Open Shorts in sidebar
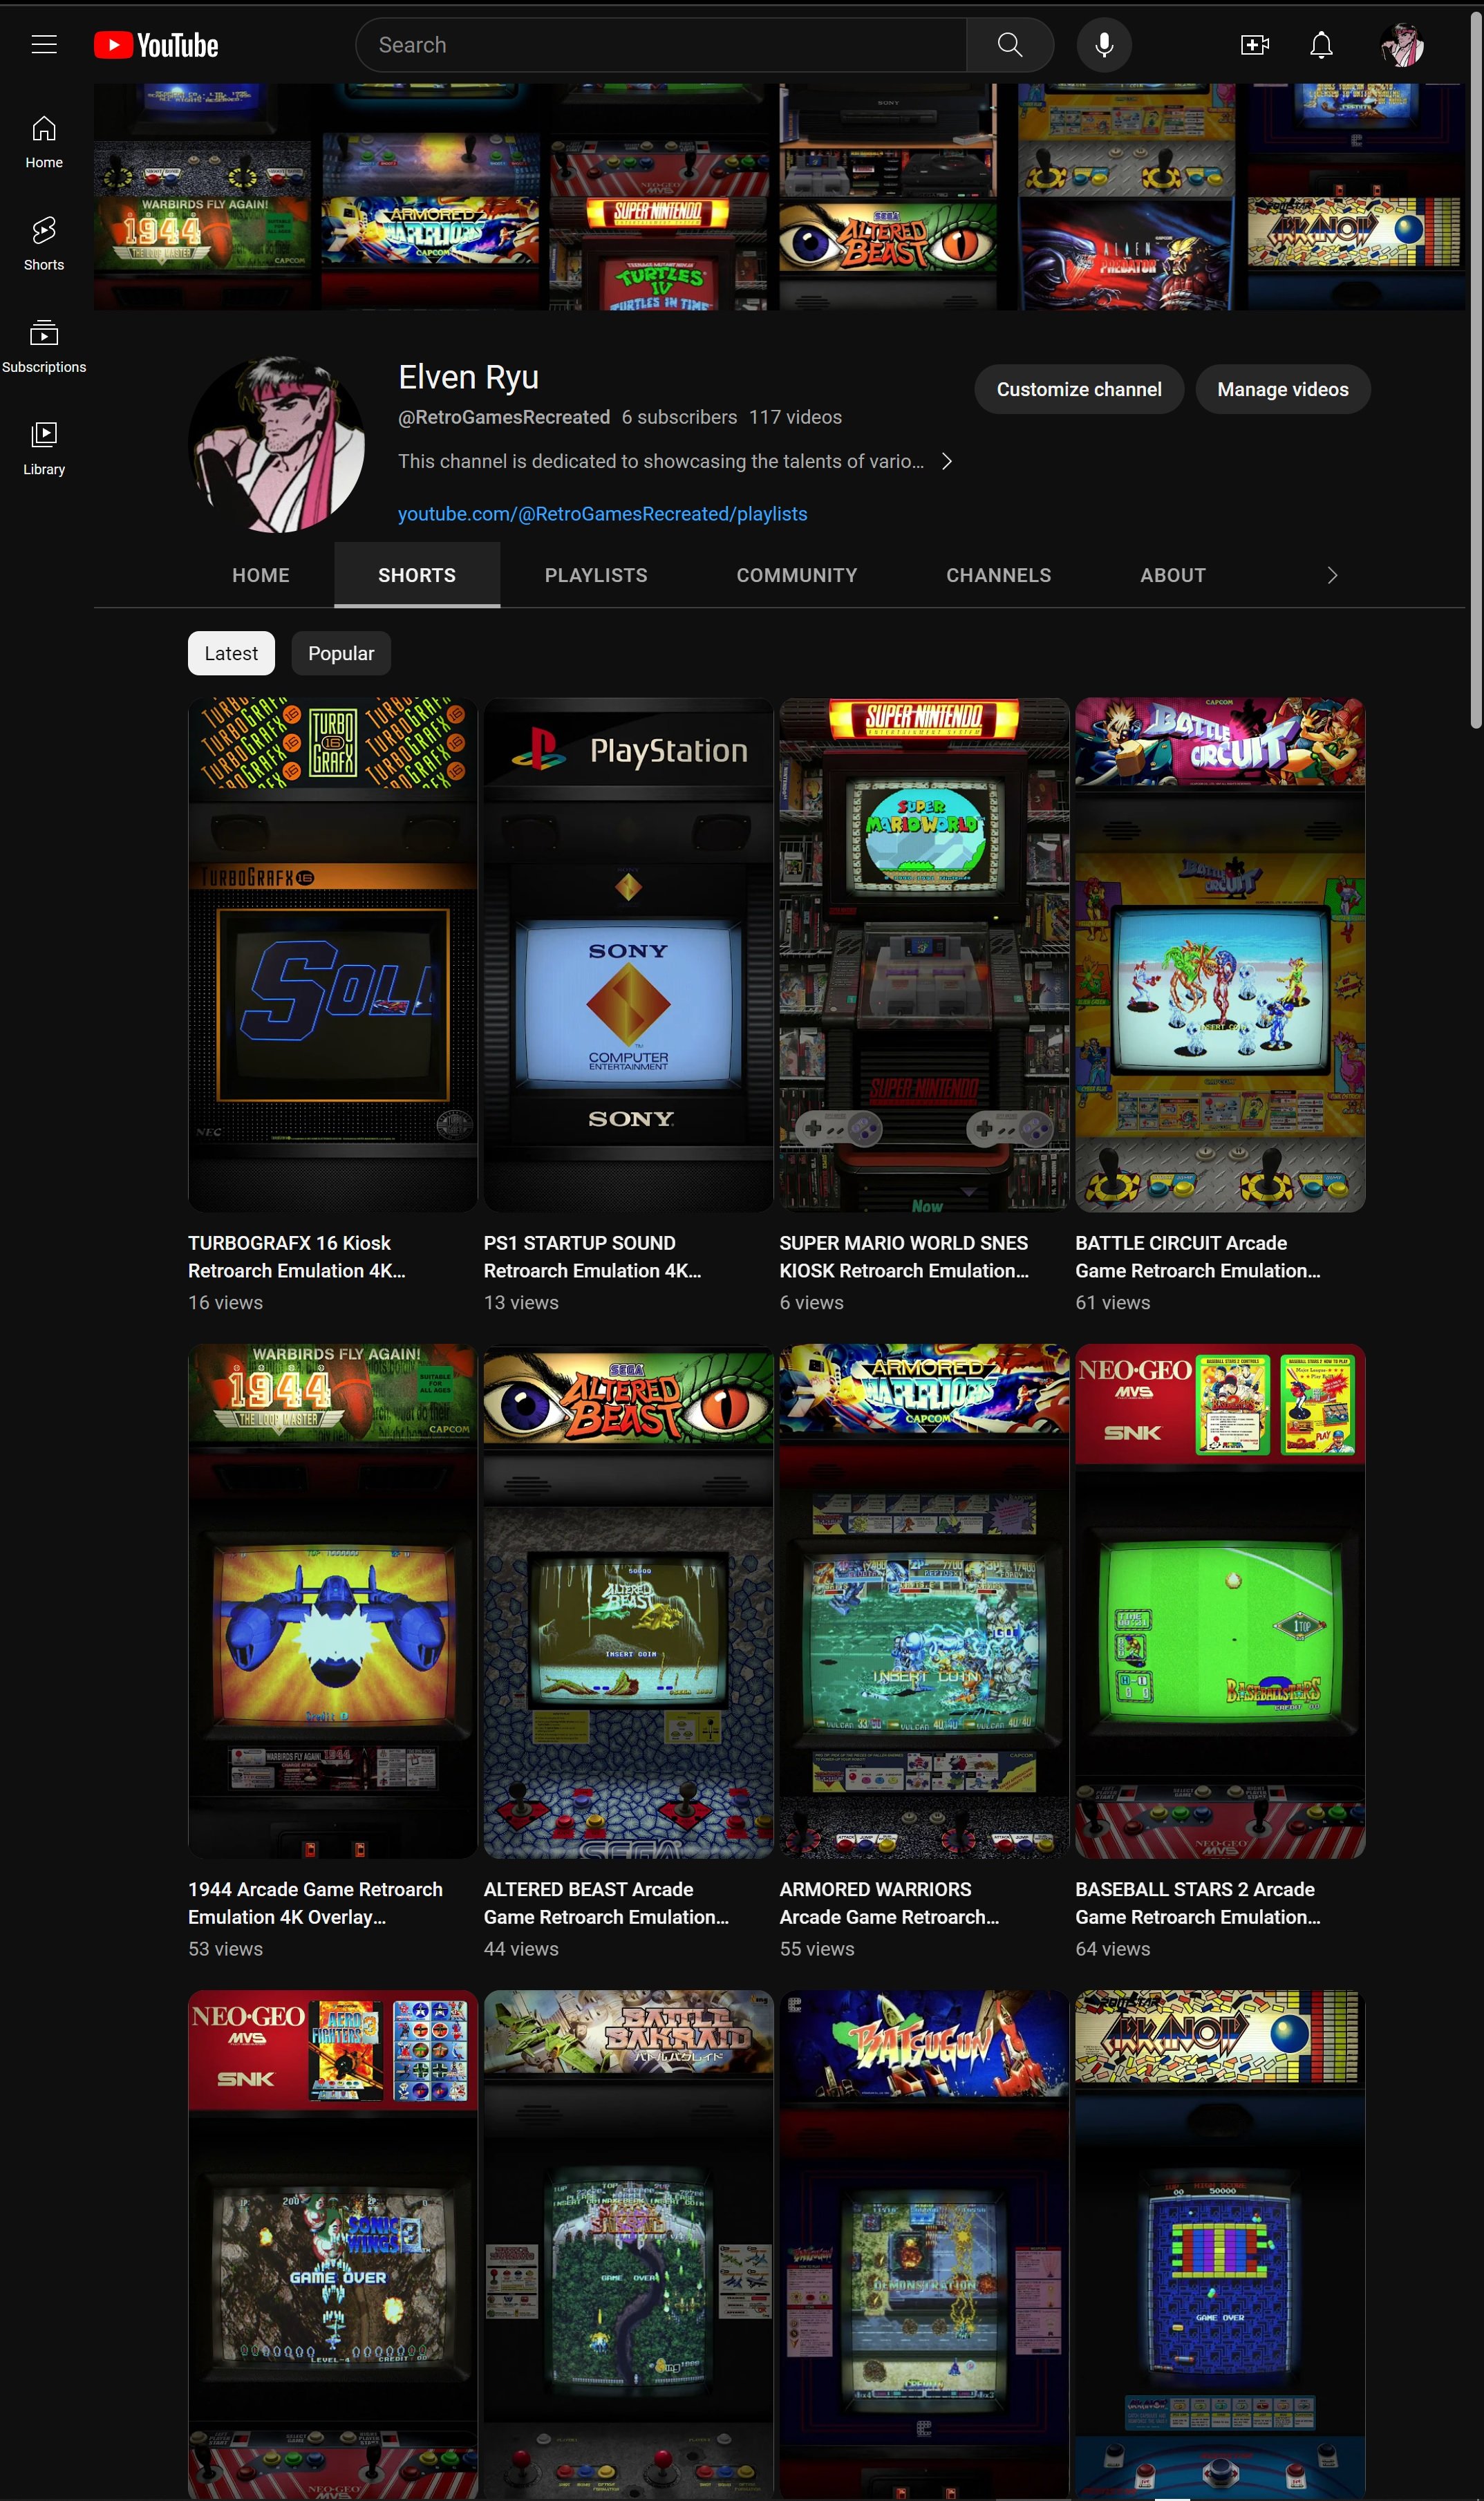1484x2501 pixels. pyautogui.click(x=44, y=244)
